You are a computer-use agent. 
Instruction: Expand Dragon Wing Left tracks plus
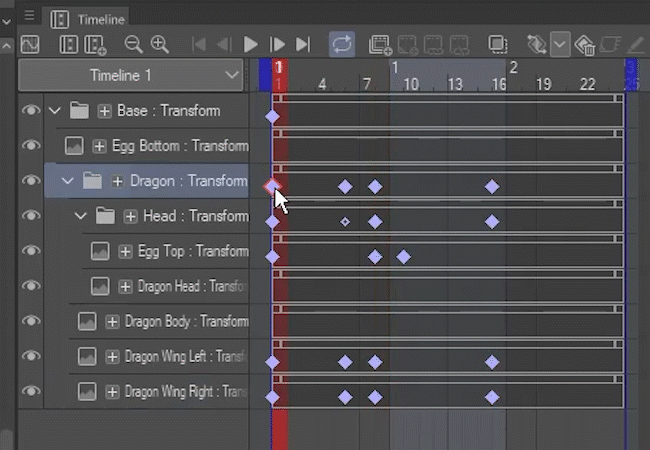coord(112,357)
